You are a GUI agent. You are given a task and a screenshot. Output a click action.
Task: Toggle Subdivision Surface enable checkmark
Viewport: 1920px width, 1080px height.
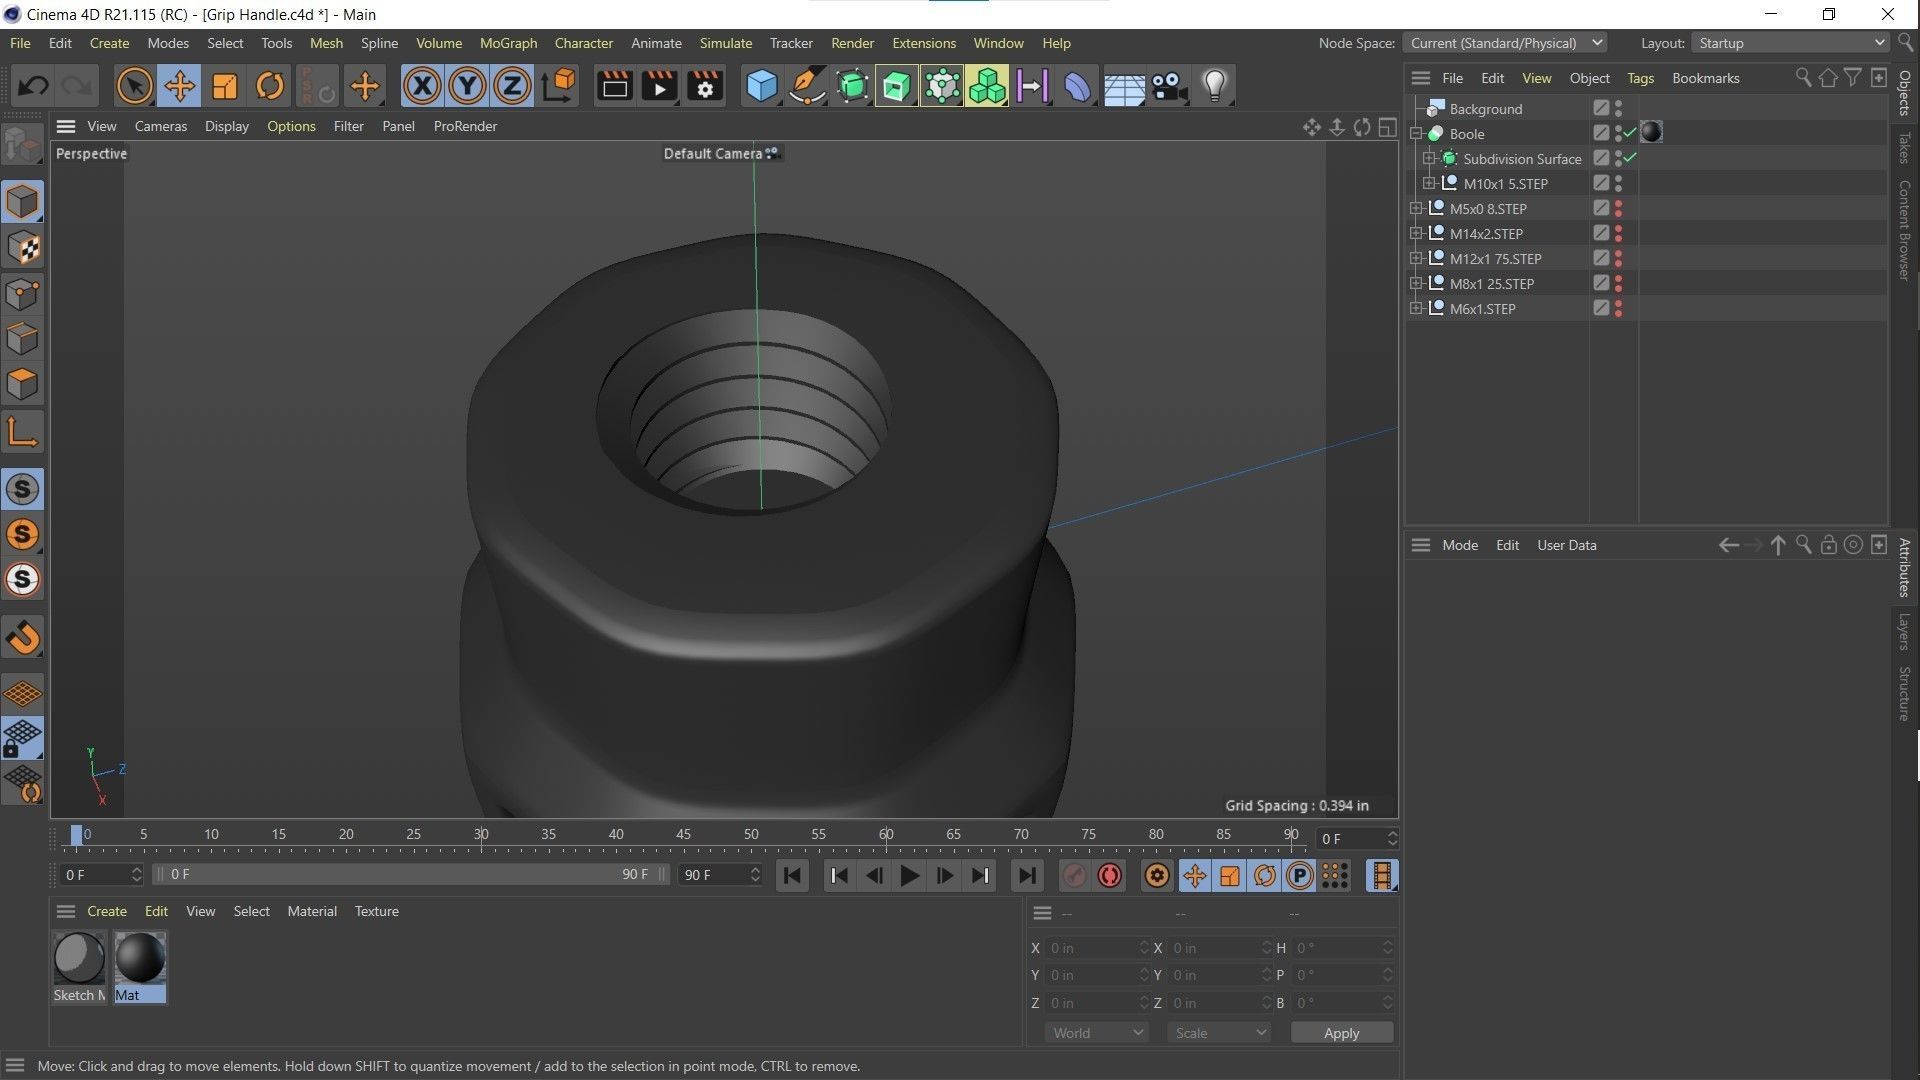point(1630,159)
